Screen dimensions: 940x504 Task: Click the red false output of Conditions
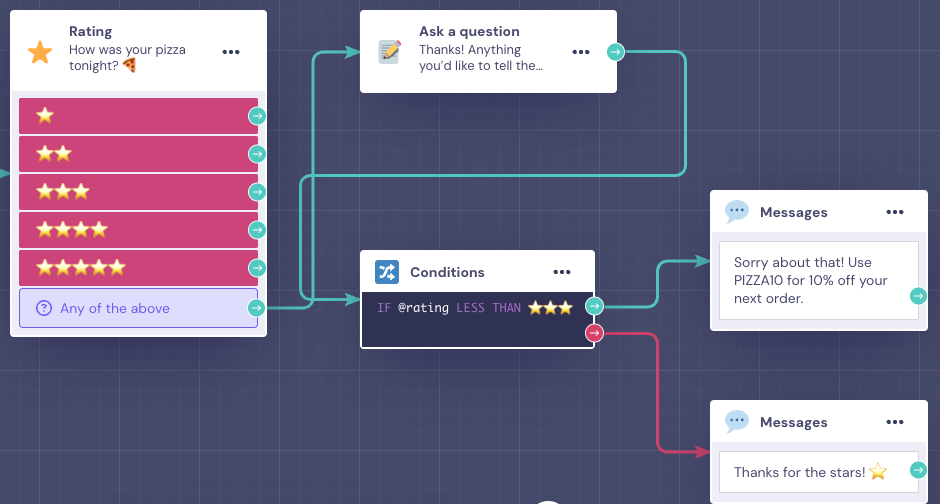(594, 333)
